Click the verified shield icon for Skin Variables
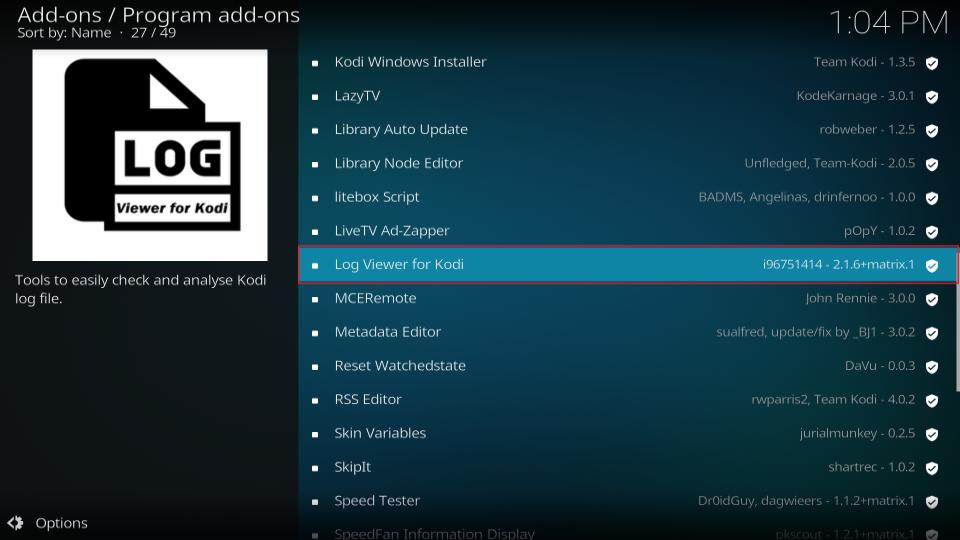The height and width of the screenshot is (540, 960). pyautogui.click(x=932, y=434)
